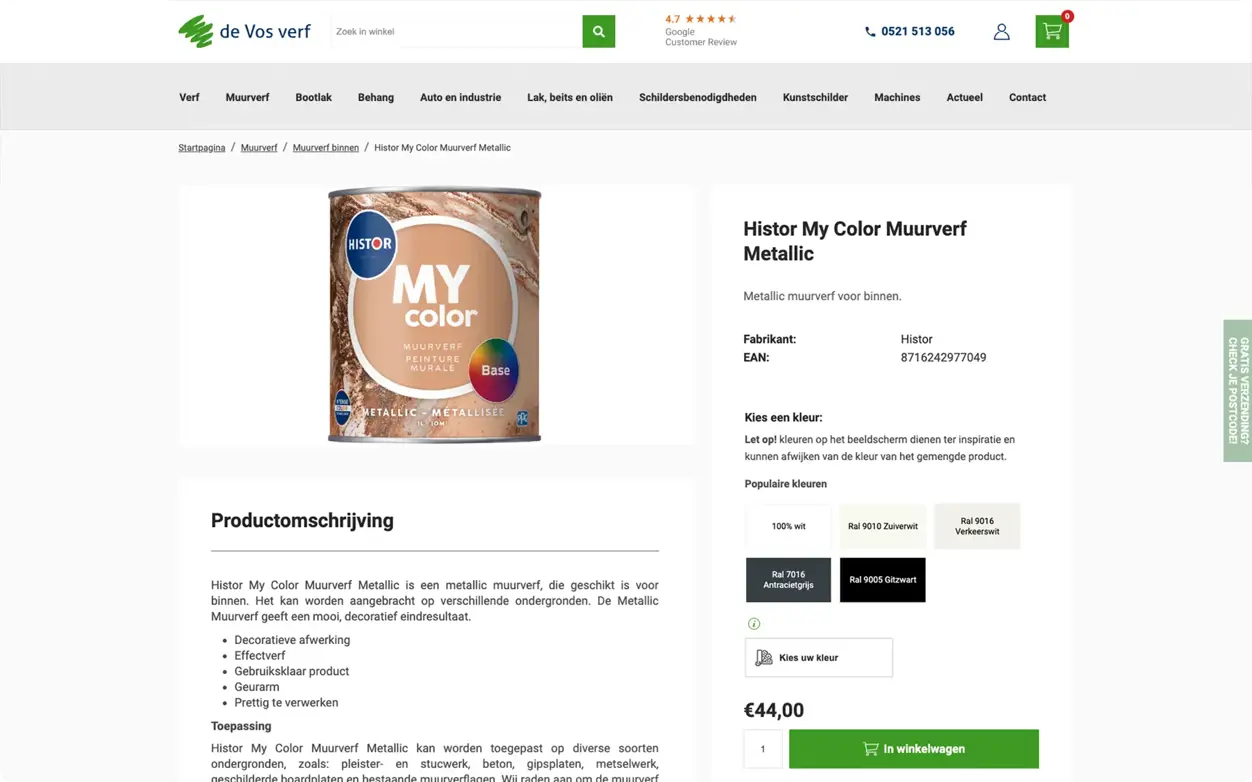Call phone number 0521 513 056
The width and height of the screenshot is (1252, 782).
910,32
